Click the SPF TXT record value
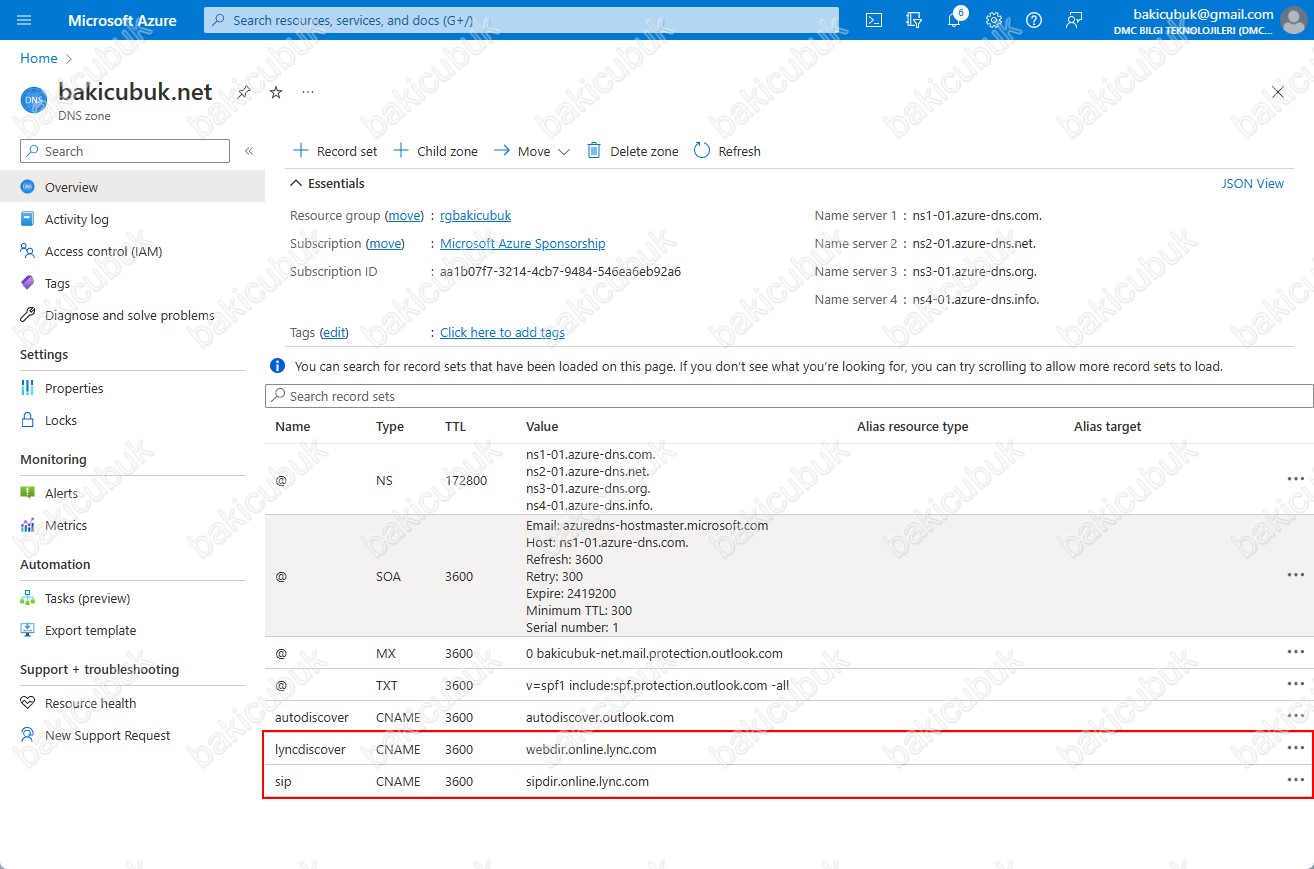1314x869 pixels. tap(657, 685)
